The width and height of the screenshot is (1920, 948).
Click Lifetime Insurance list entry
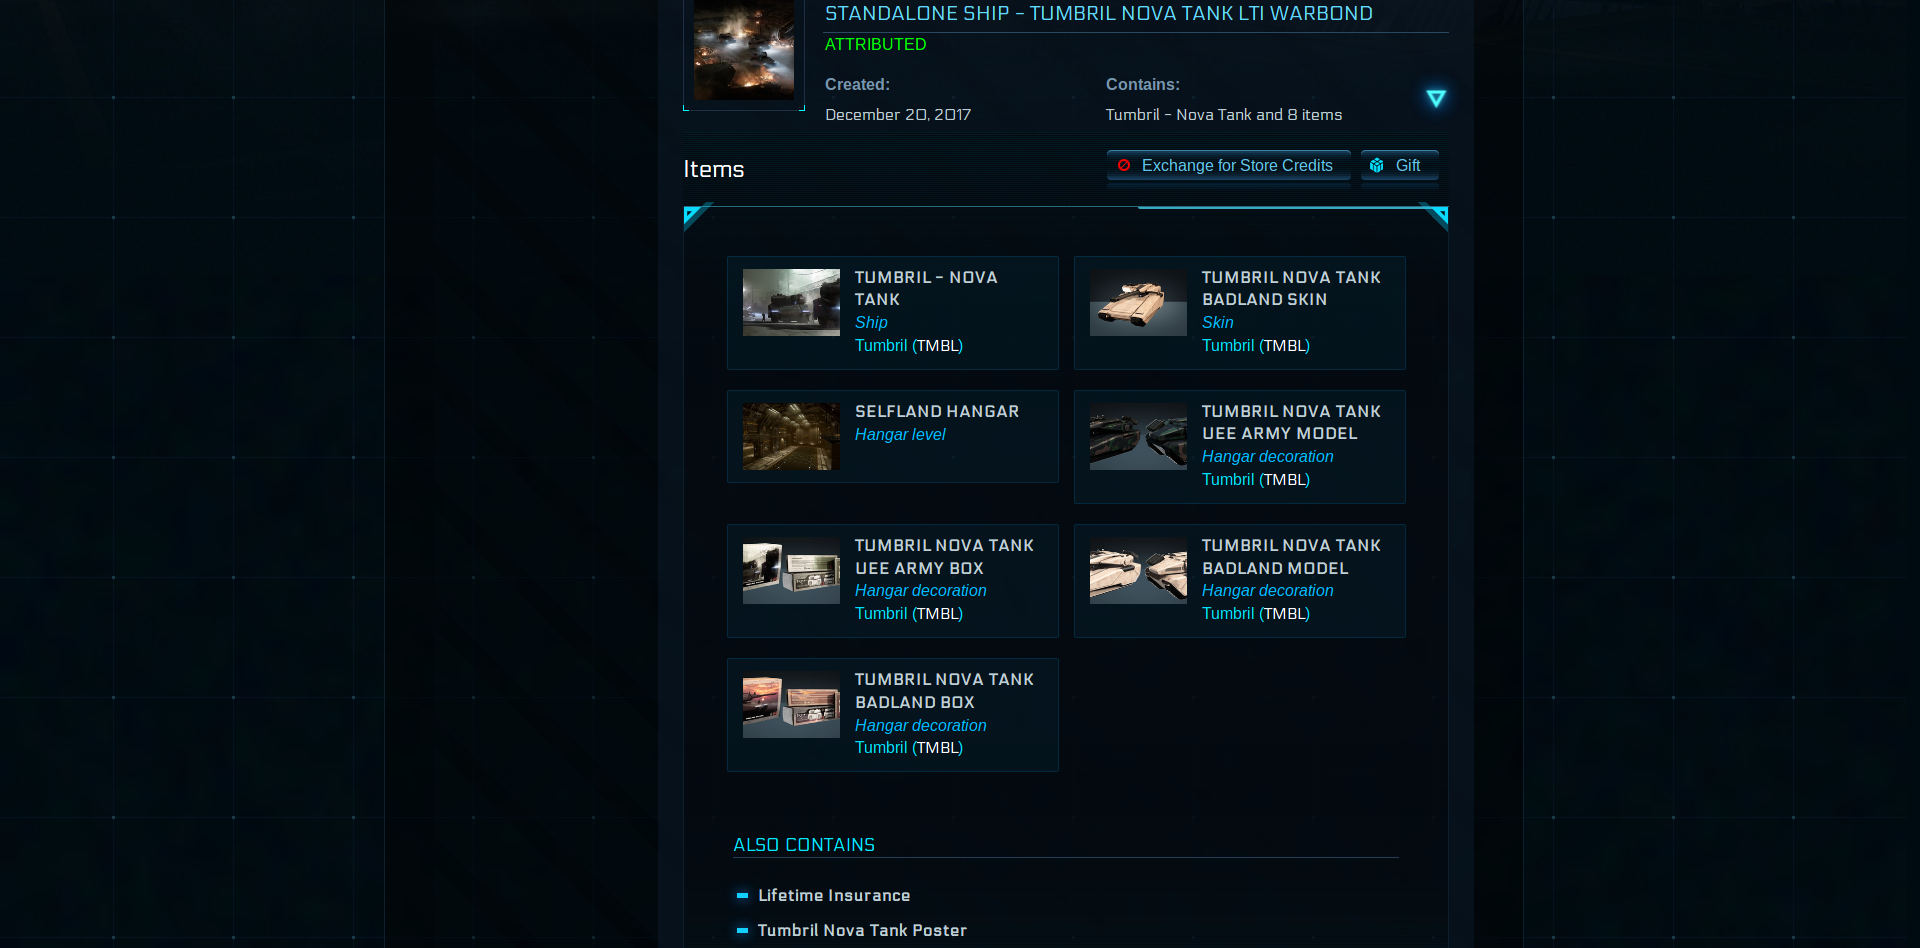(833, 896)
